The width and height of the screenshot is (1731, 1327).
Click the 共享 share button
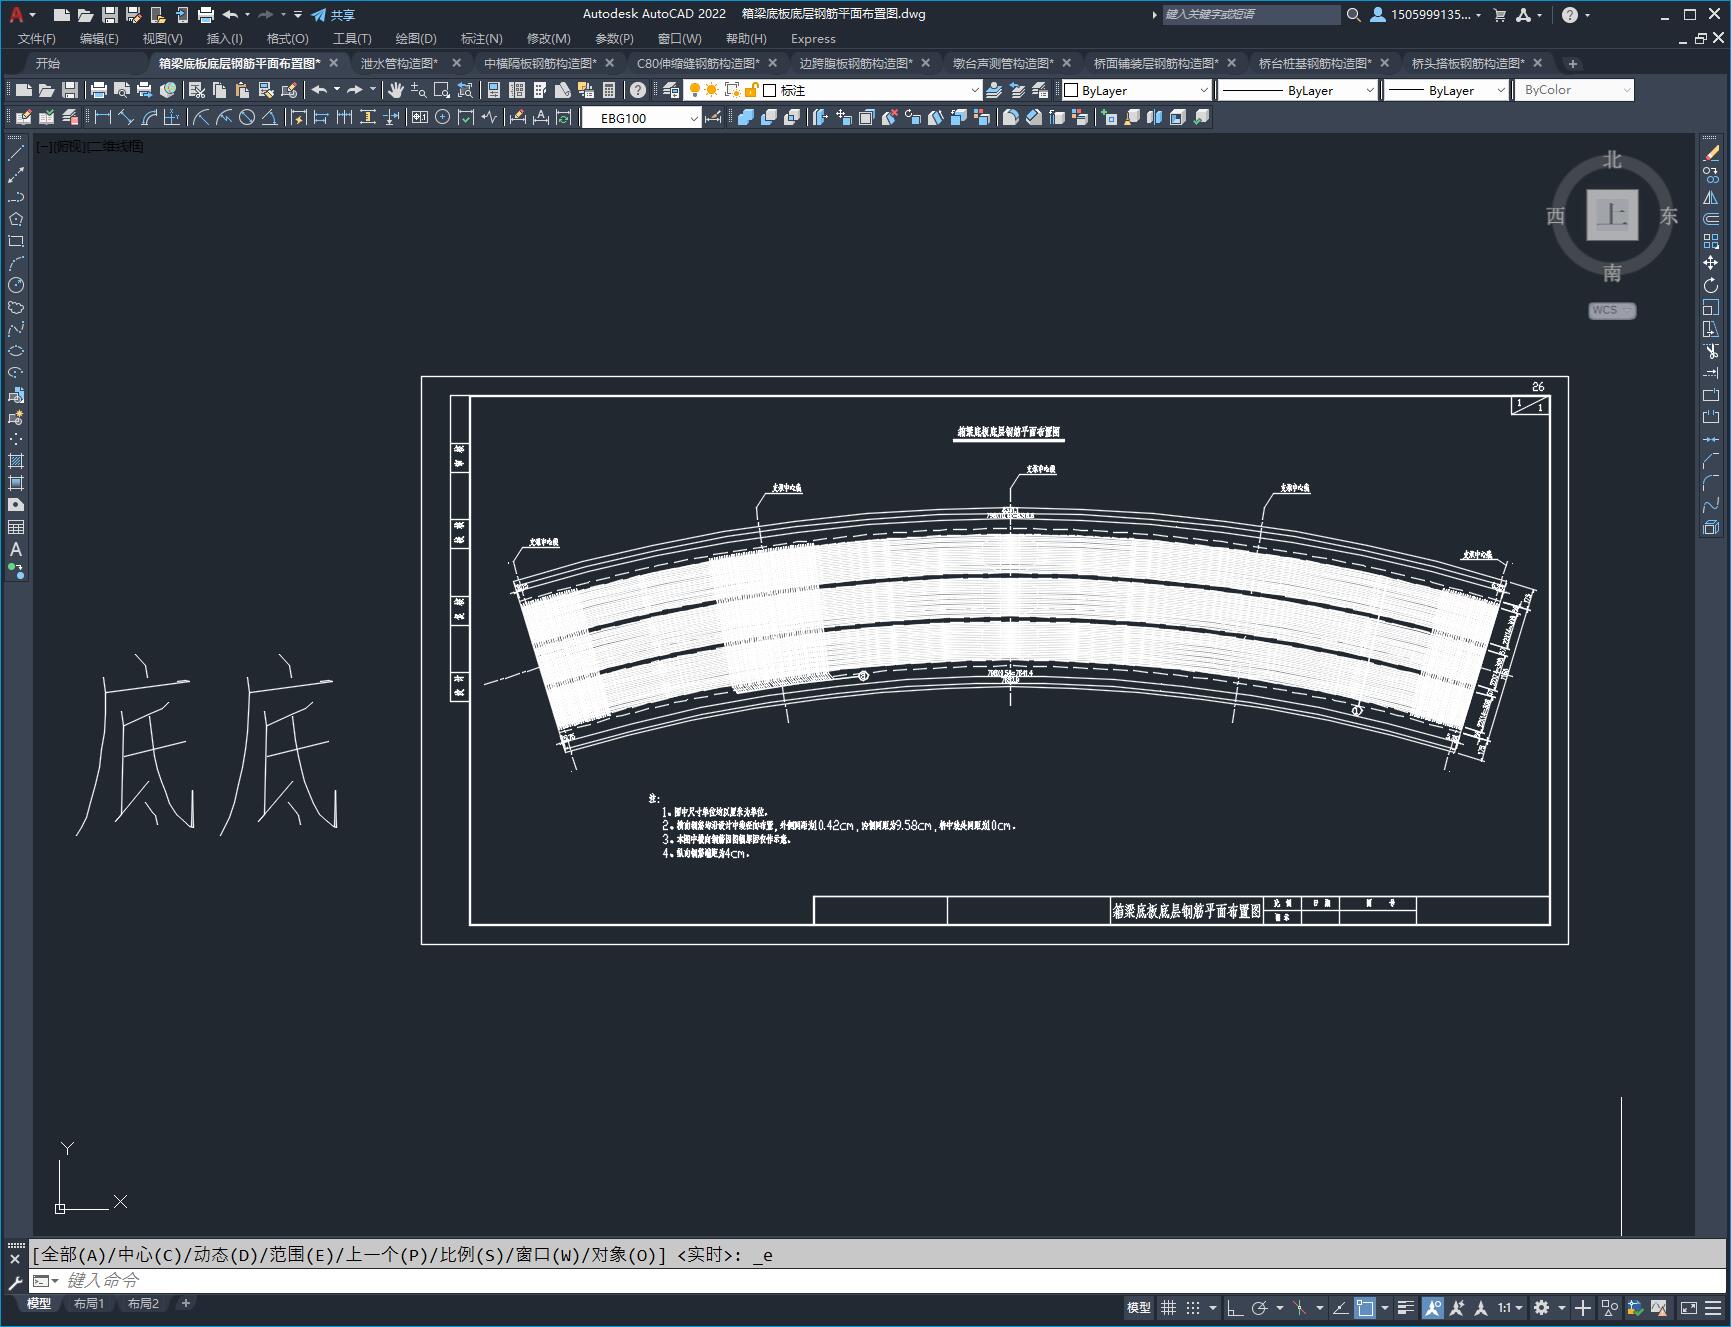click(x=333, y=15)
